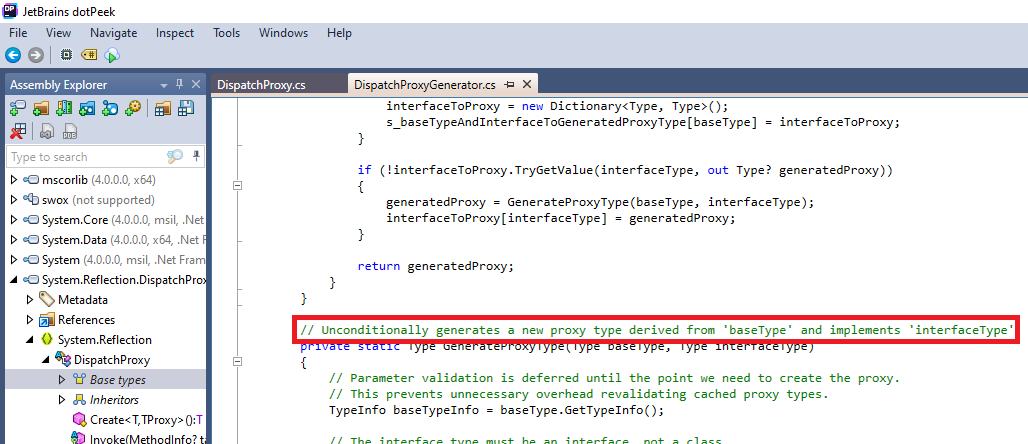Select the Metadata tree item
This screenshot has width=1028, height=444.
(x=73, y=300)
